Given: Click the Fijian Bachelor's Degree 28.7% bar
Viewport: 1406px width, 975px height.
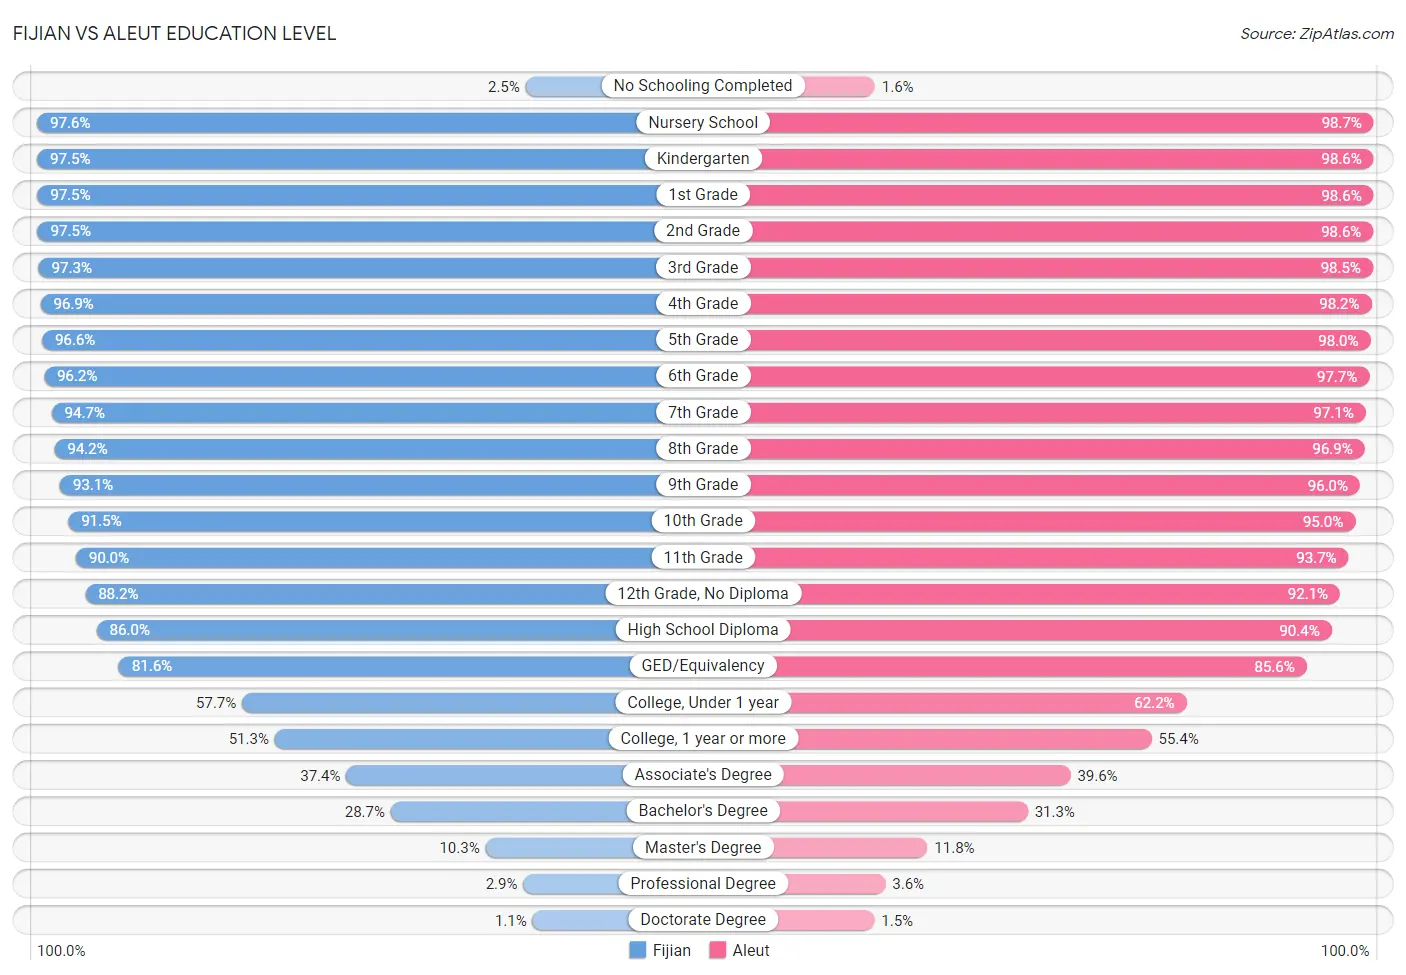Looking at the screenshot, I should 546,811.
